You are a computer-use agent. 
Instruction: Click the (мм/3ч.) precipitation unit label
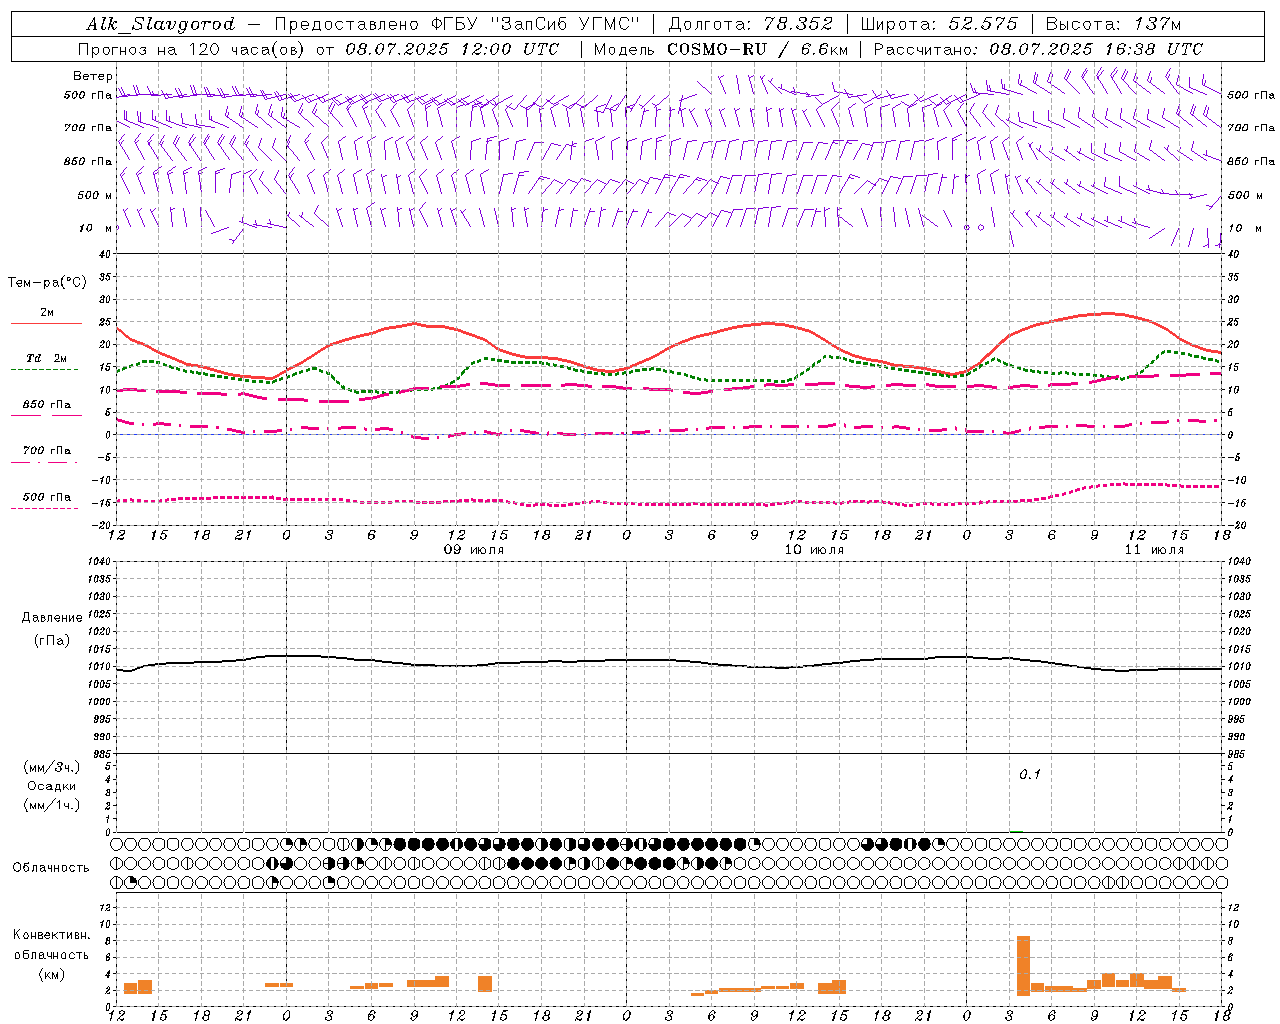[51, 768]
